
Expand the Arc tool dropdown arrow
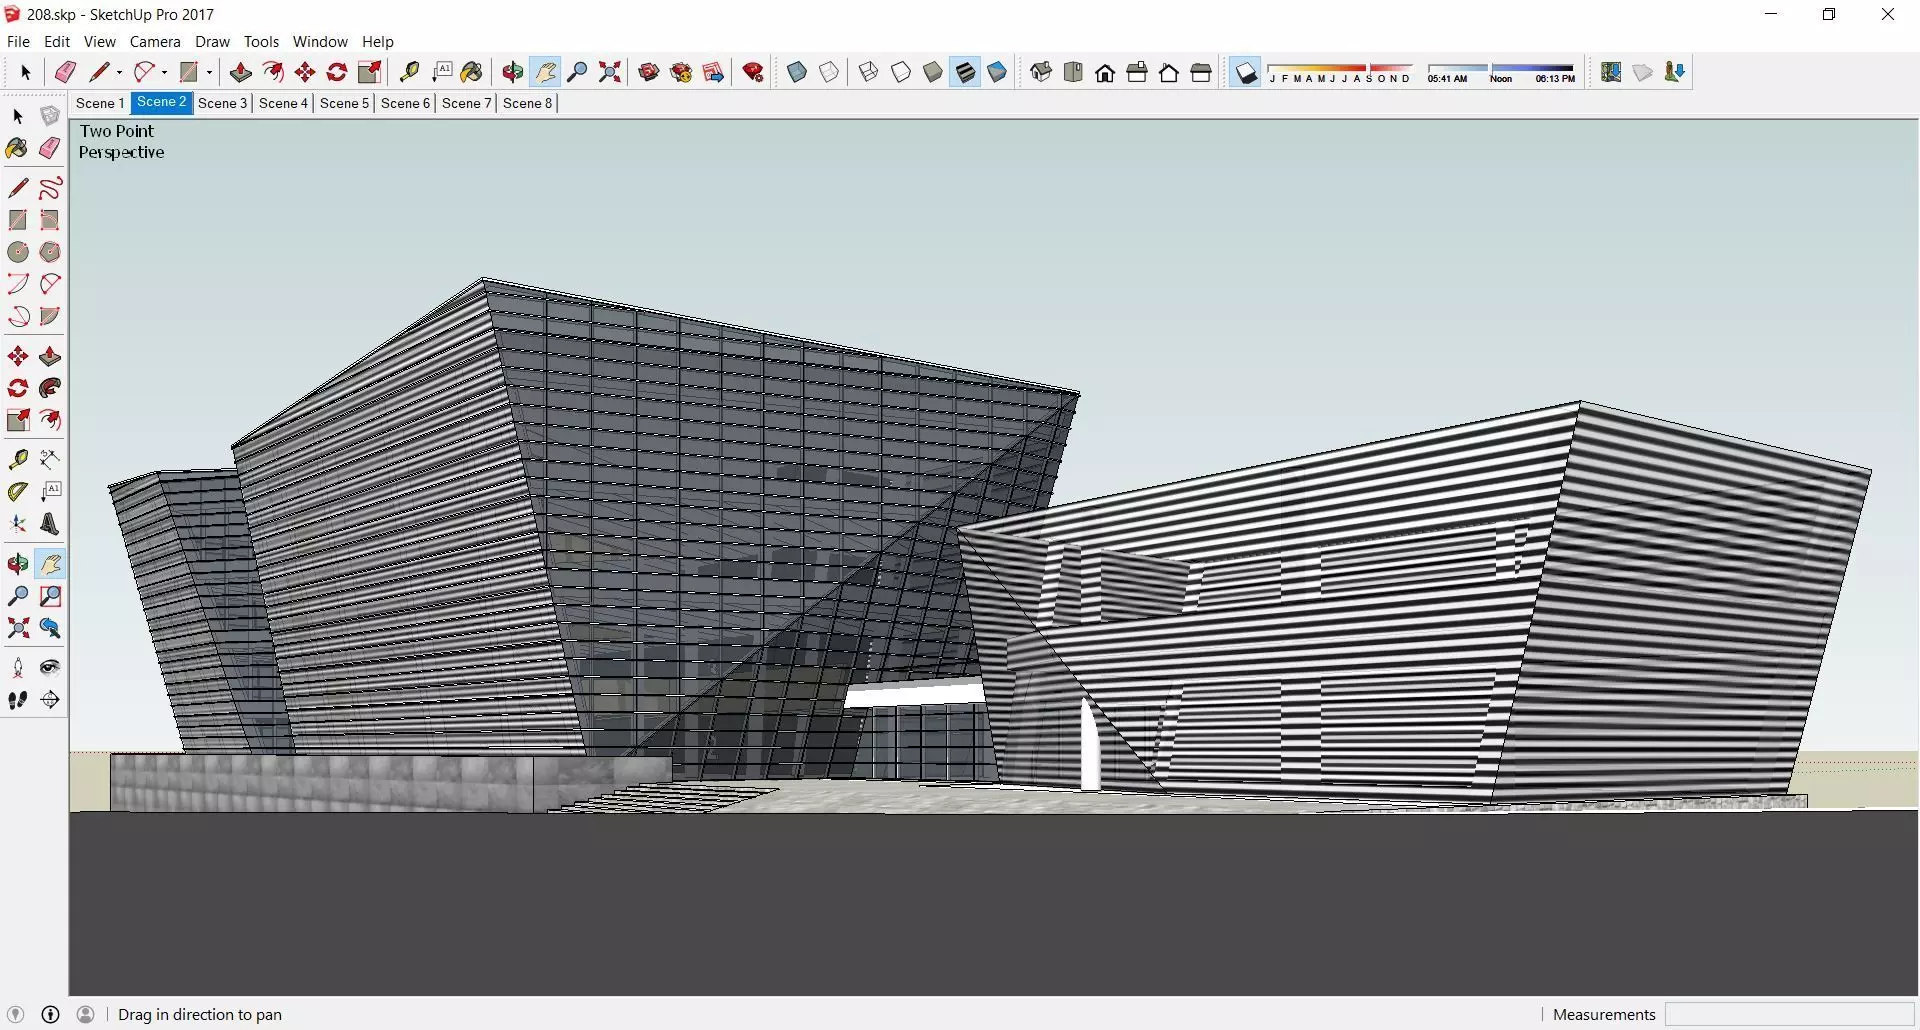point(164,72)
